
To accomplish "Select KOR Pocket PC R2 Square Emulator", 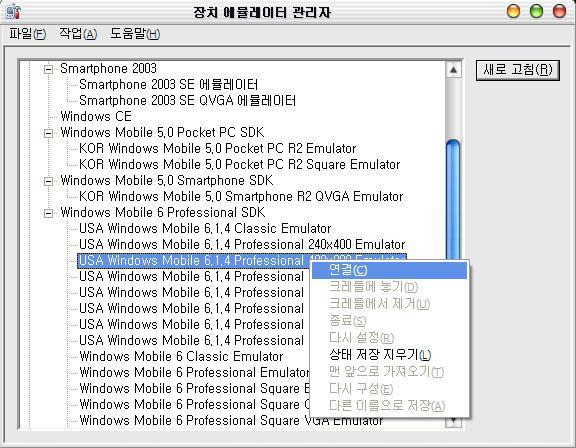I will click(240, 165).
